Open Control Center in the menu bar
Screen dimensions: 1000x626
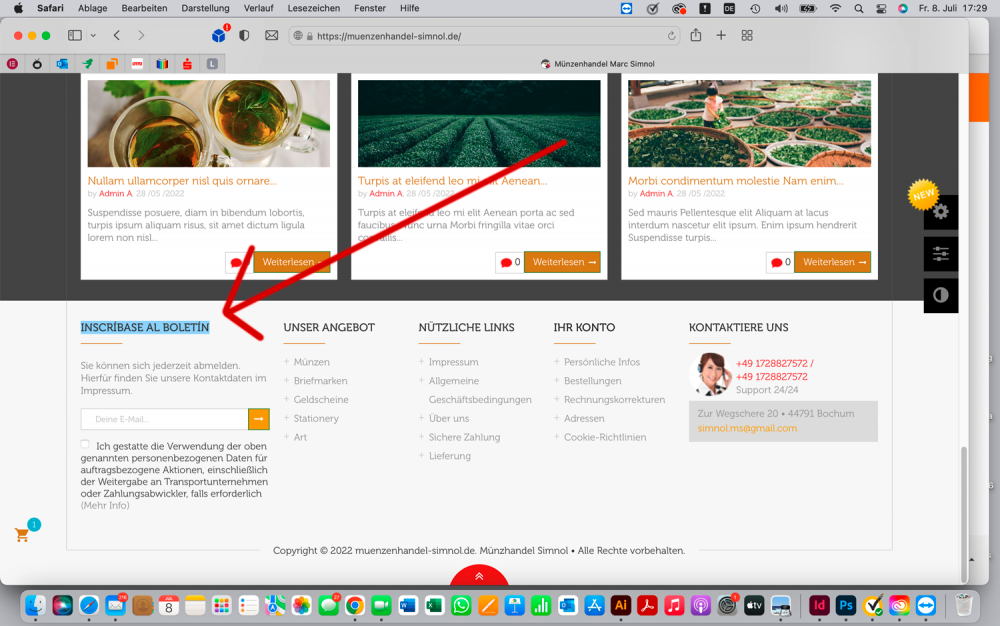881,8
